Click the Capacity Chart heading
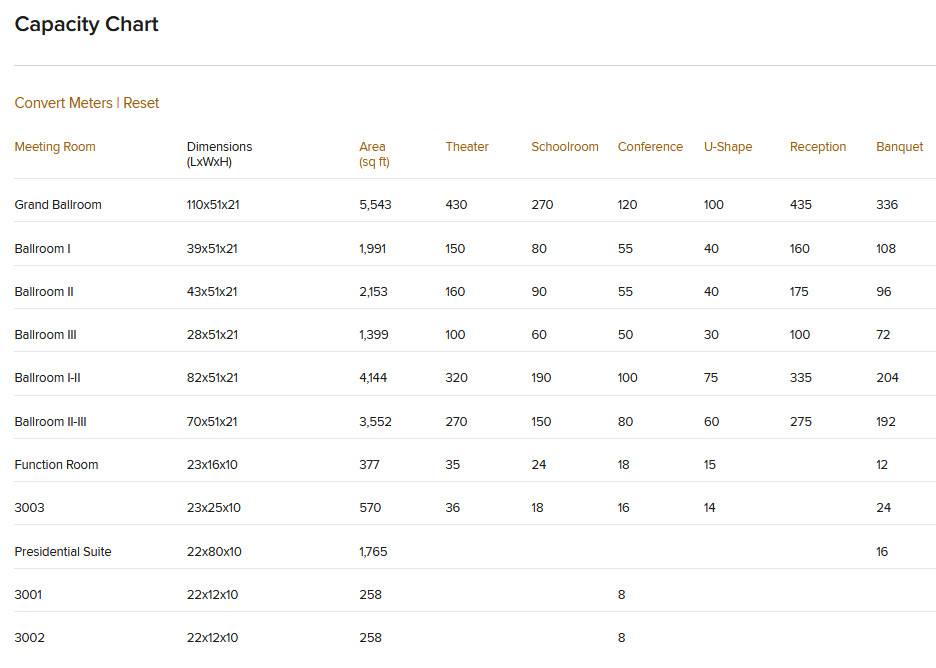 [87, 24]
